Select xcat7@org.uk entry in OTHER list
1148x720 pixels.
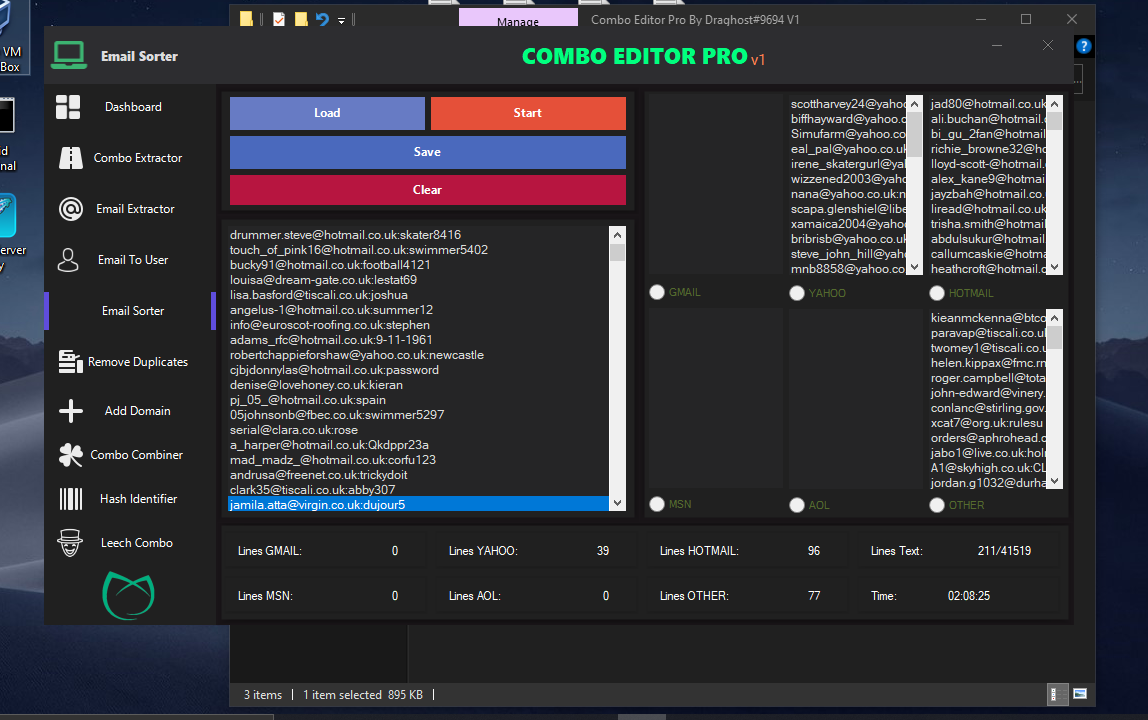(988, 423)
